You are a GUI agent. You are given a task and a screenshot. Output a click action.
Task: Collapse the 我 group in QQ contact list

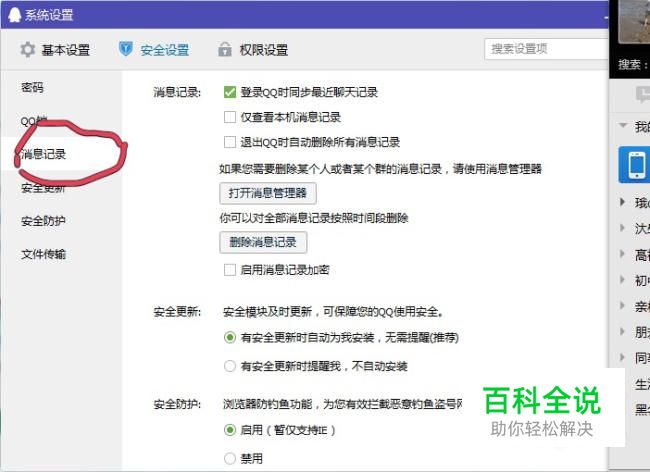click(x=622, y=125)
